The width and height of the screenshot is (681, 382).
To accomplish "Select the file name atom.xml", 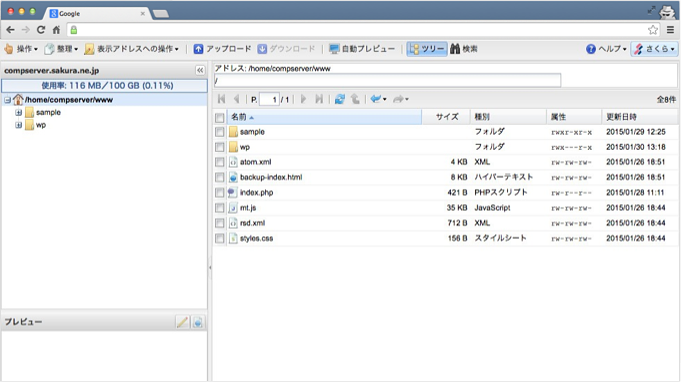I will 255,162.
